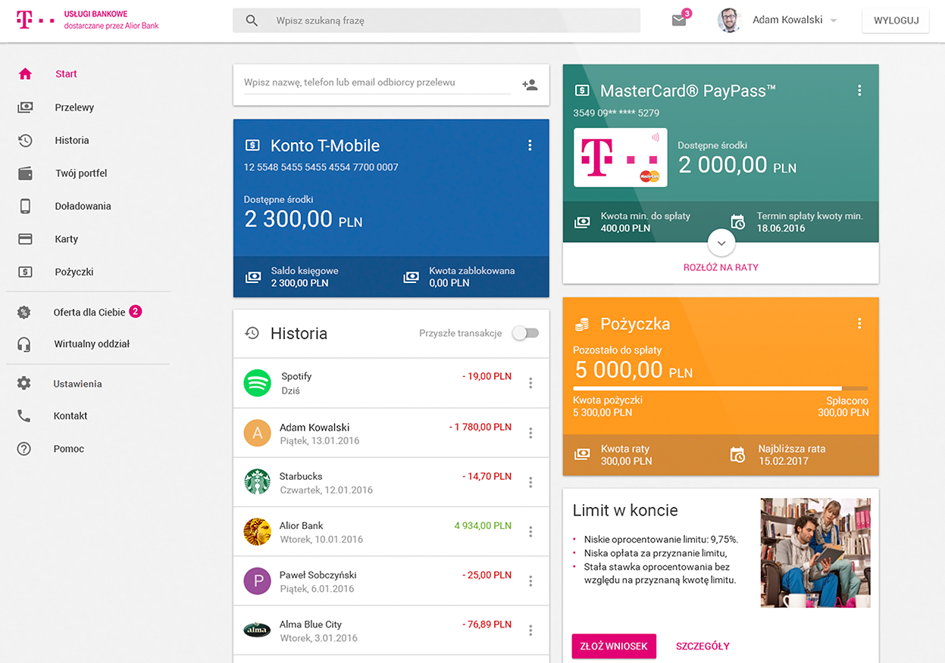The width and height of the screenshot is (945, 663).
Task: Open Przelewy from the sidebar
Action: point(74,107)
